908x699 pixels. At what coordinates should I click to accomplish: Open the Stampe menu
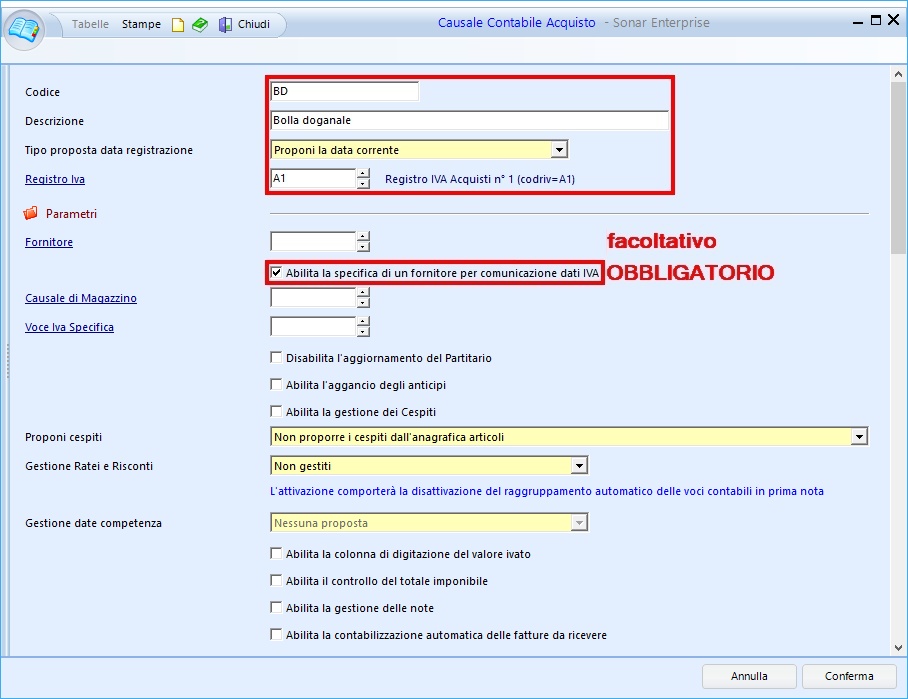pos(141,24)
